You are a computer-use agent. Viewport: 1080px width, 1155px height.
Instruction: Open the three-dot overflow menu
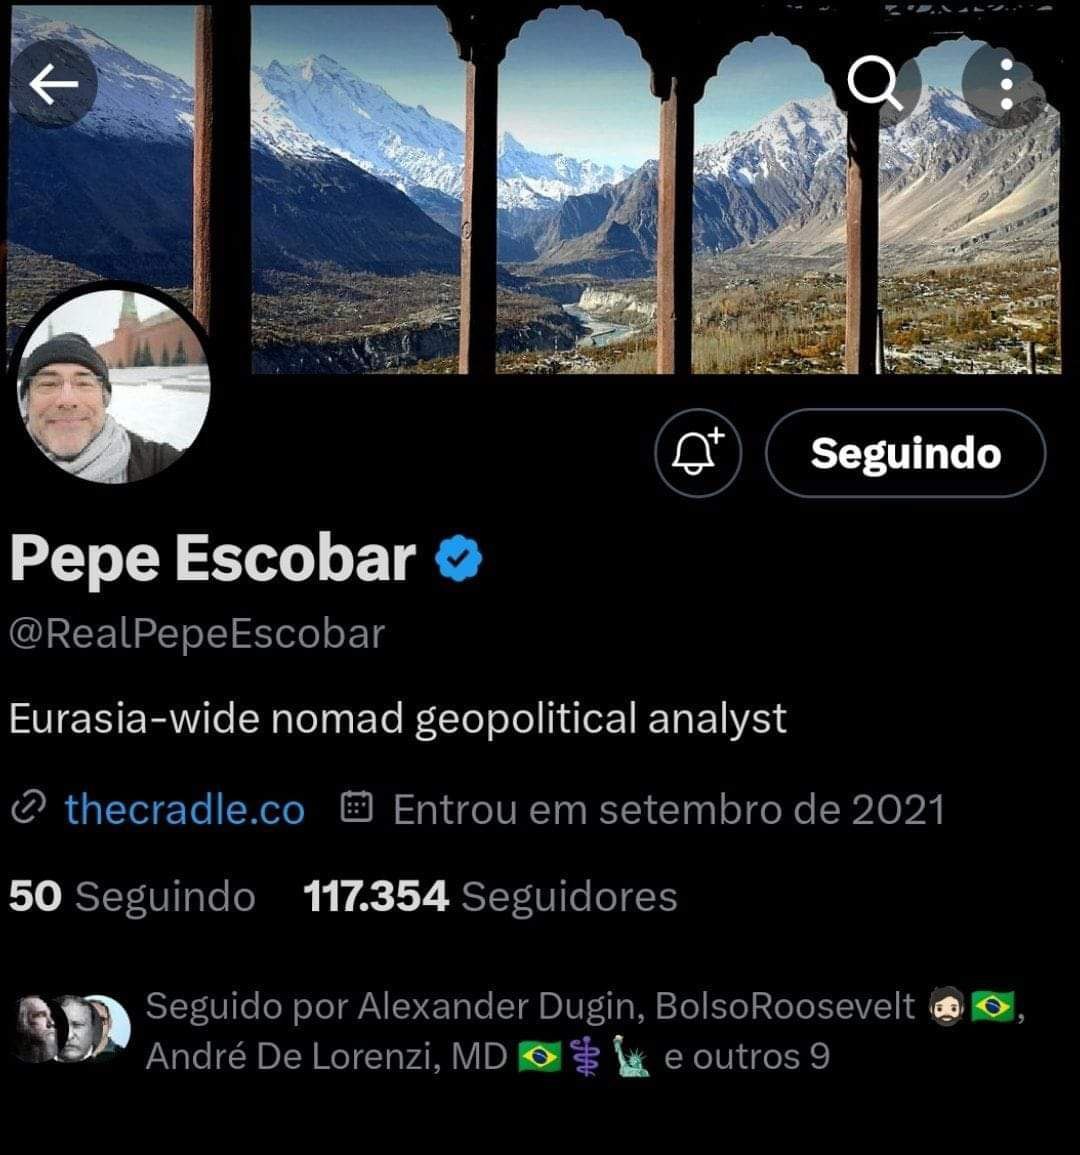pos(1006,84)
